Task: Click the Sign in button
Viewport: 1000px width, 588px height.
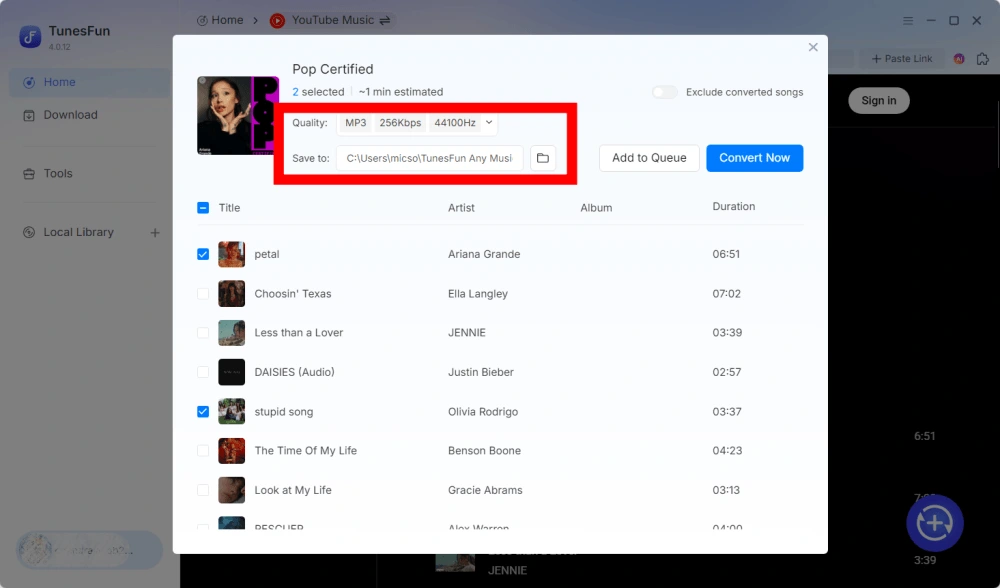Action: pyautogui.click(x=878, y=101)
